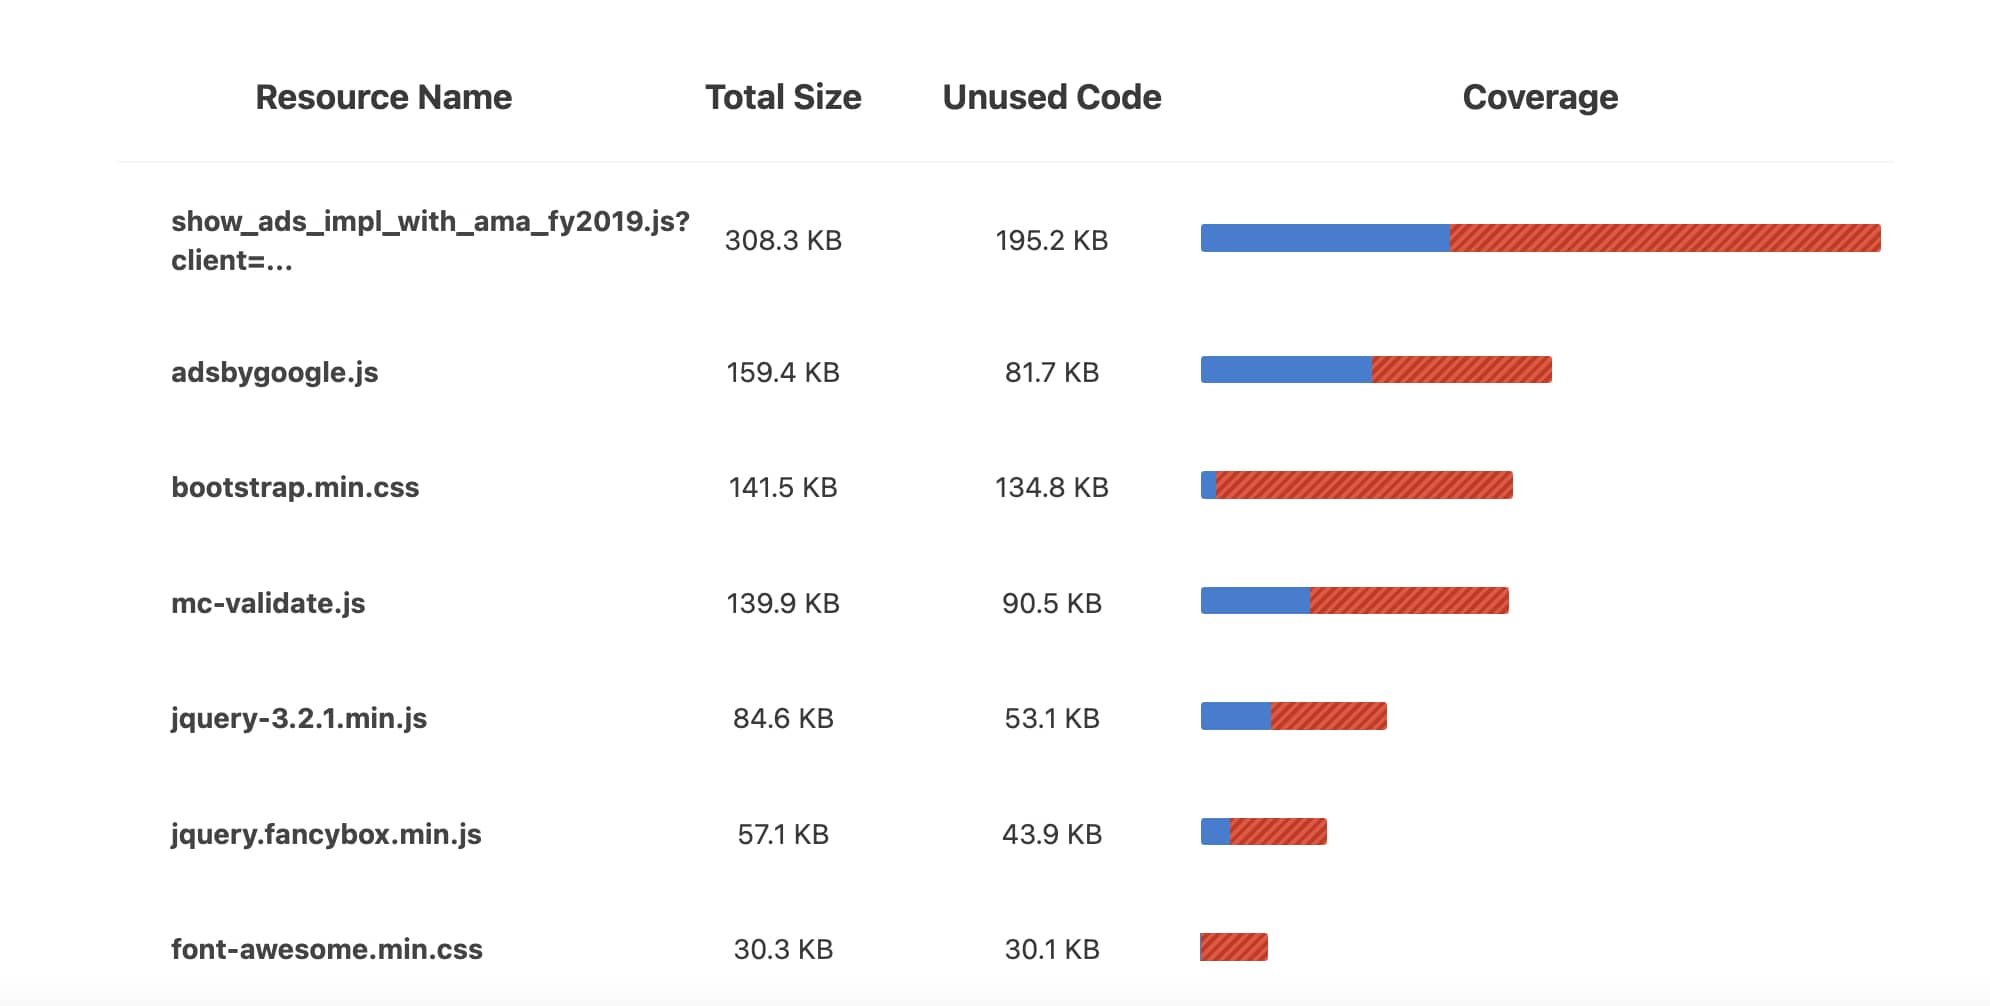Click the 141.5 KB total size value

tap(783, 487)
